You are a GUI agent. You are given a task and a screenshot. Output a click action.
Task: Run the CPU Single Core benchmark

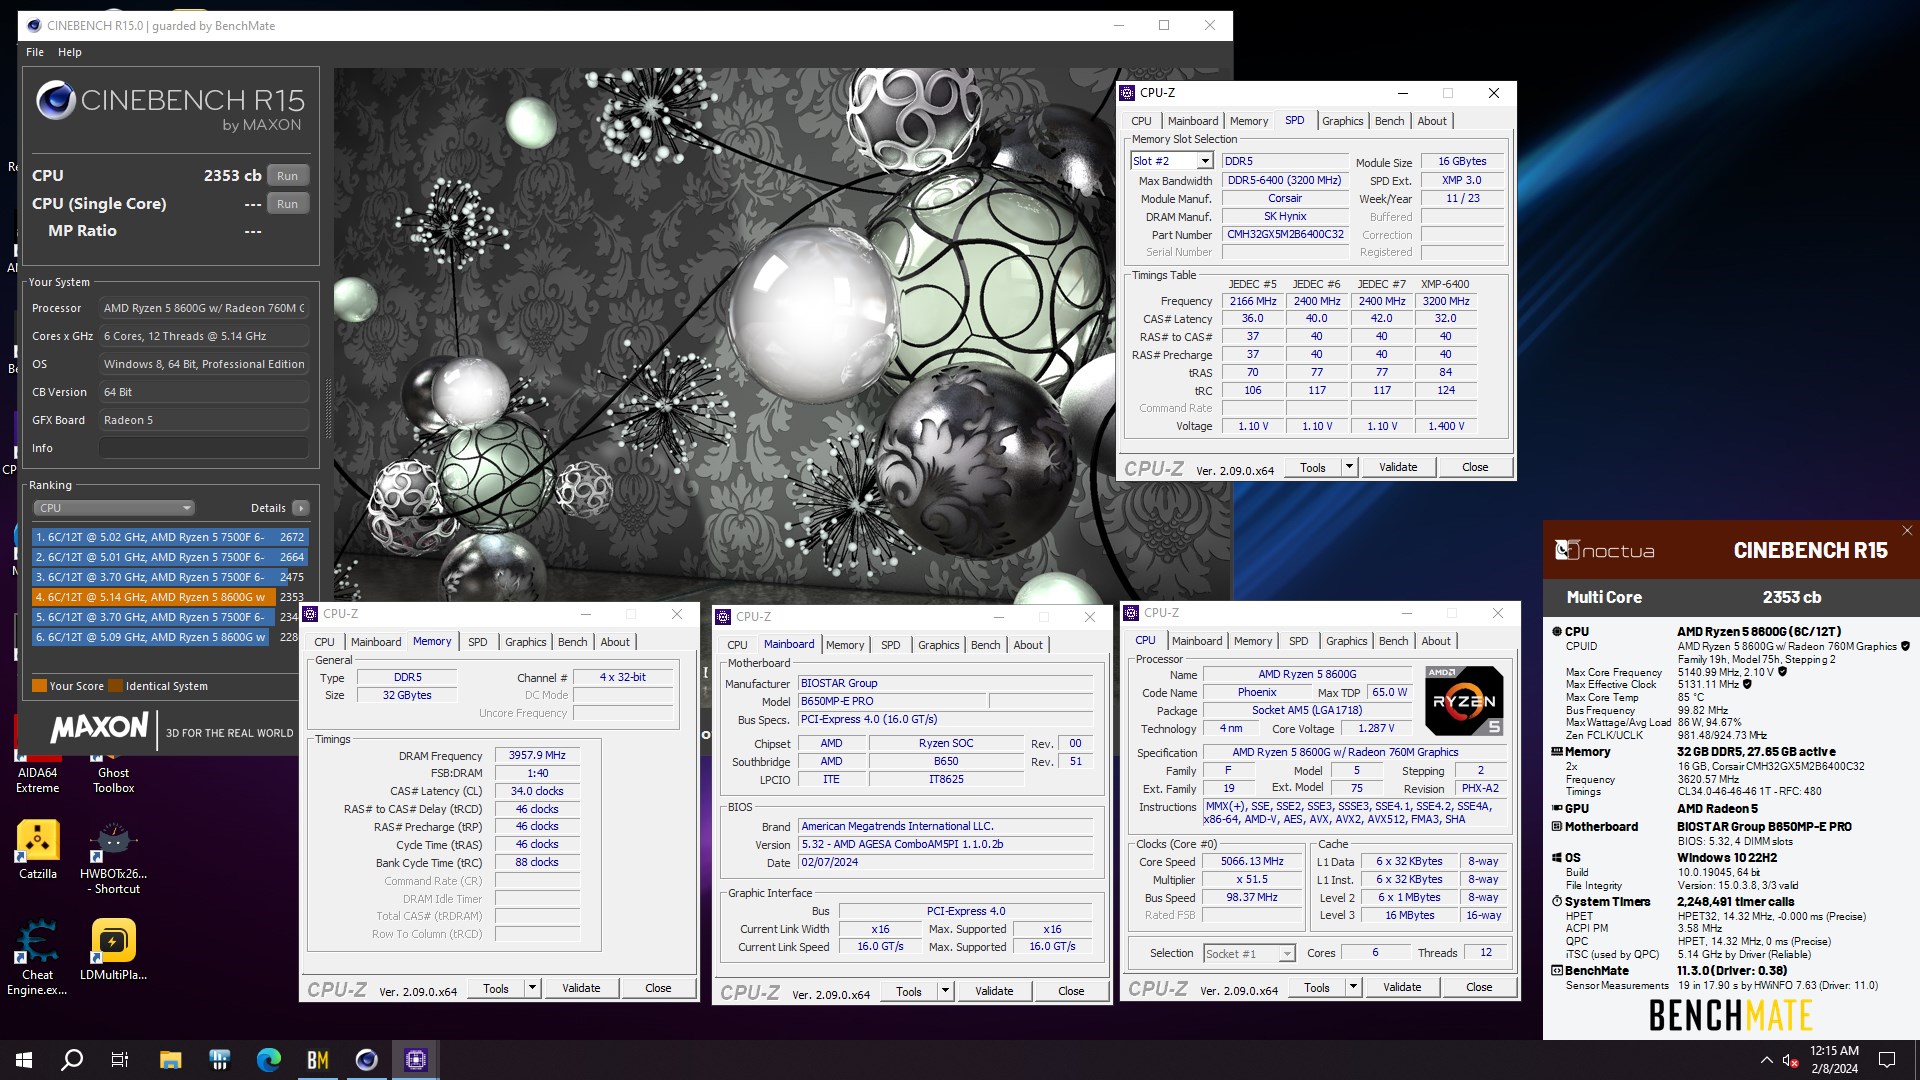[x=288, y=204]
